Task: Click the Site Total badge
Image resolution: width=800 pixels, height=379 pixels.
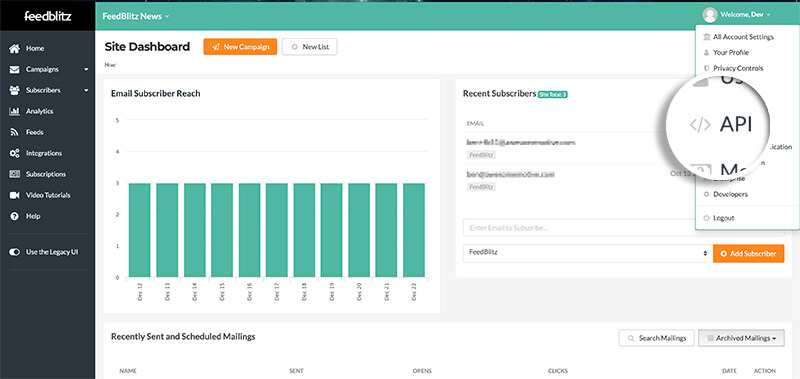Action: [553, 94]
